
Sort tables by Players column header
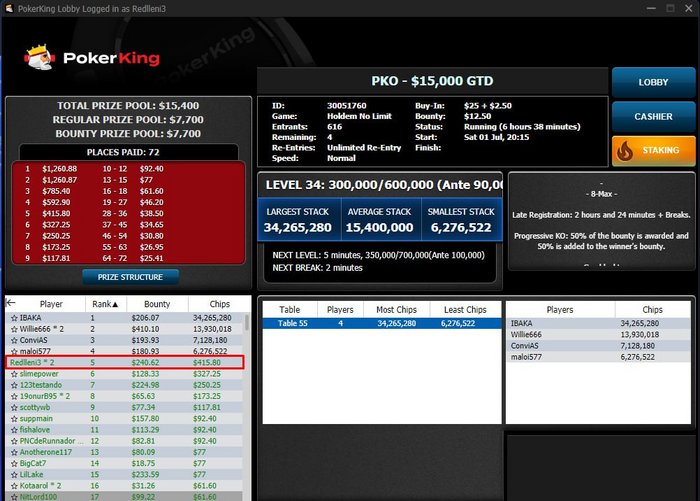[x=340, y=310]
